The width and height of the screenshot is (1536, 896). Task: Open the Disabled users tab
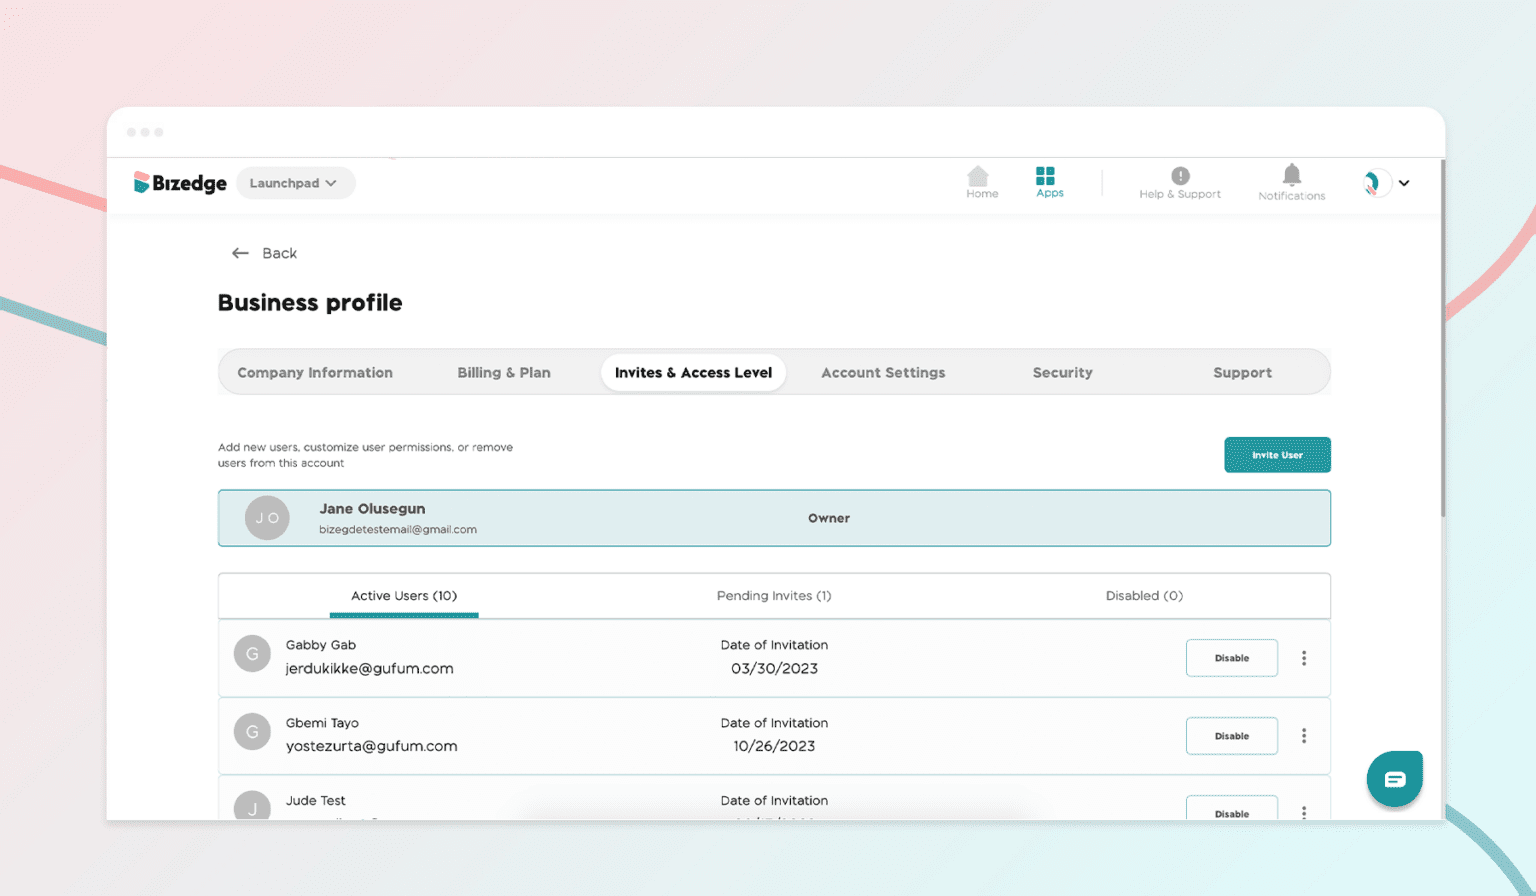coord(1144,595)
